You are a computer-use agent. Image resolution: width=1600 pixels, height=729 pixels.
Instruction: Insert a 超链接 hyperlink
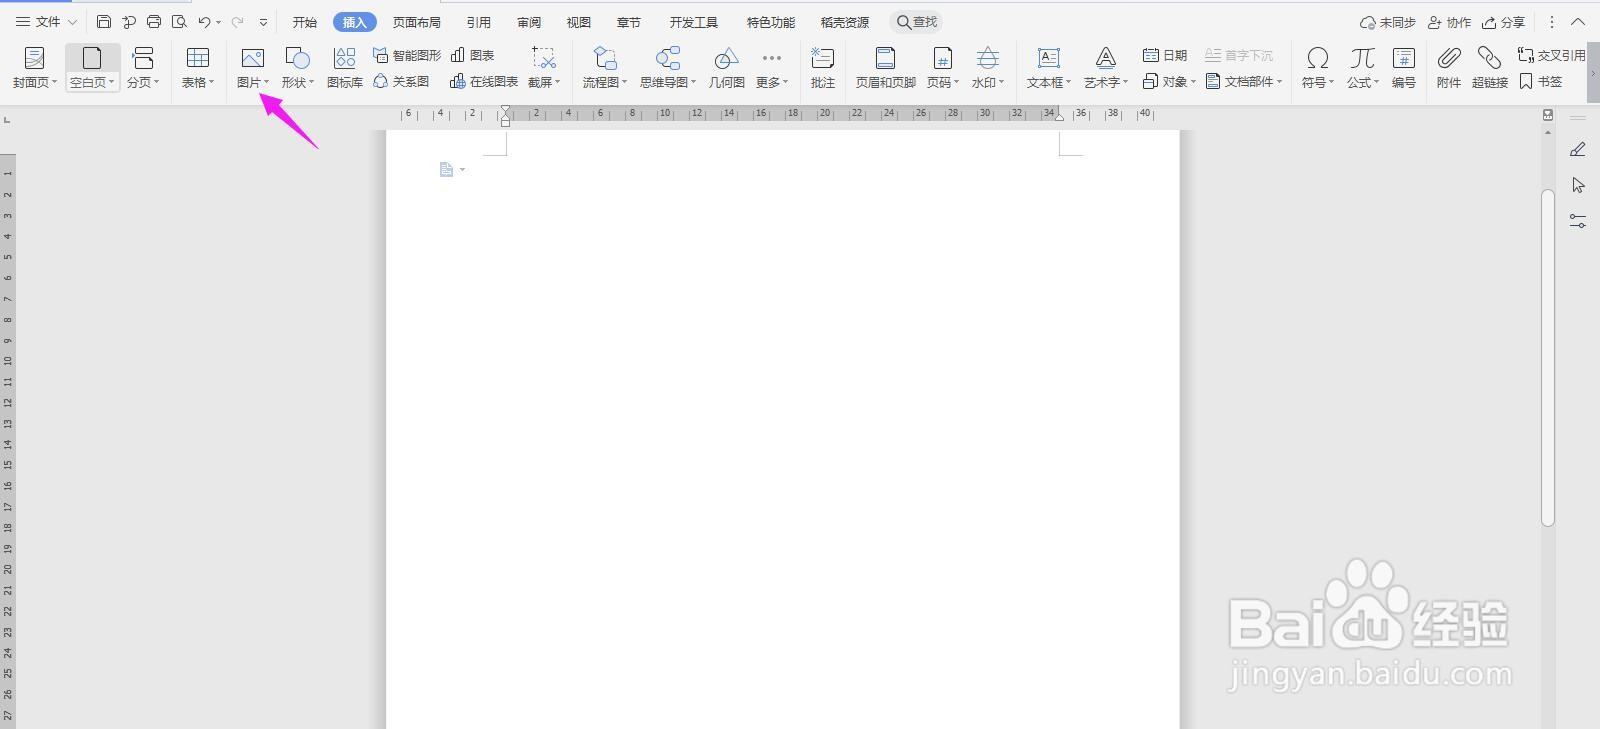point(1490,68)
